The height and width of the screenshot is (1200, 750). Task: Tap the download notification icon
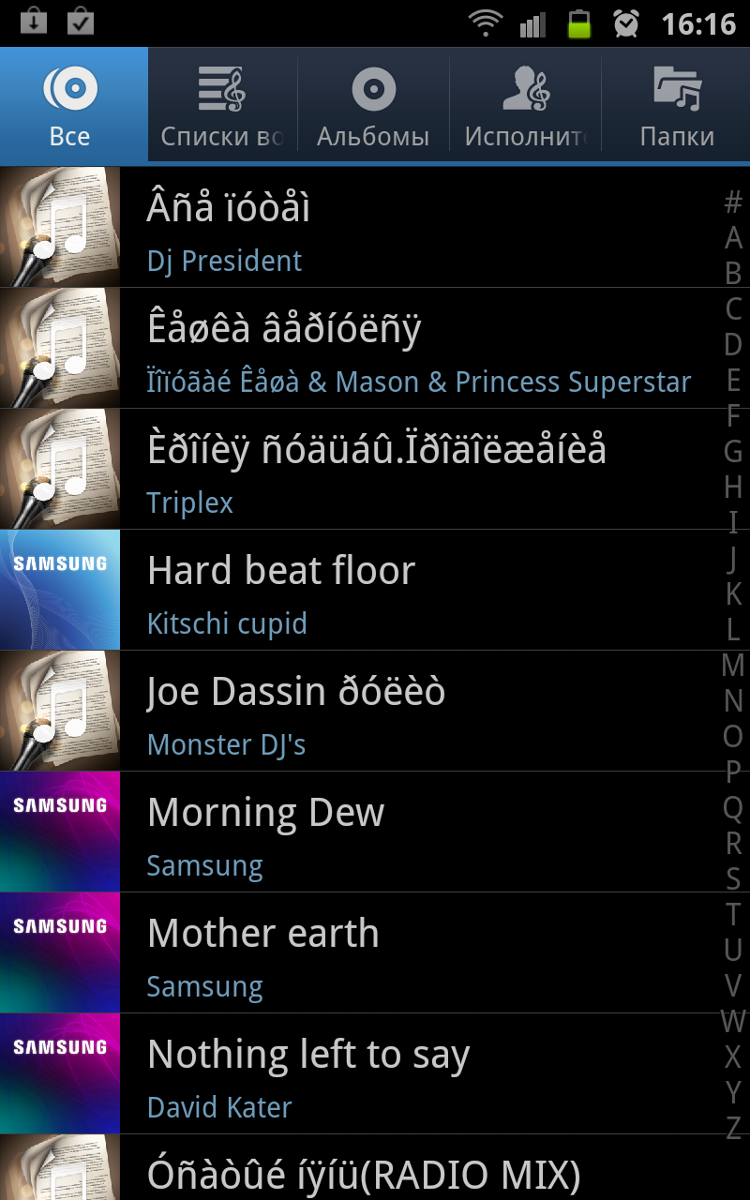coord(33,21)
